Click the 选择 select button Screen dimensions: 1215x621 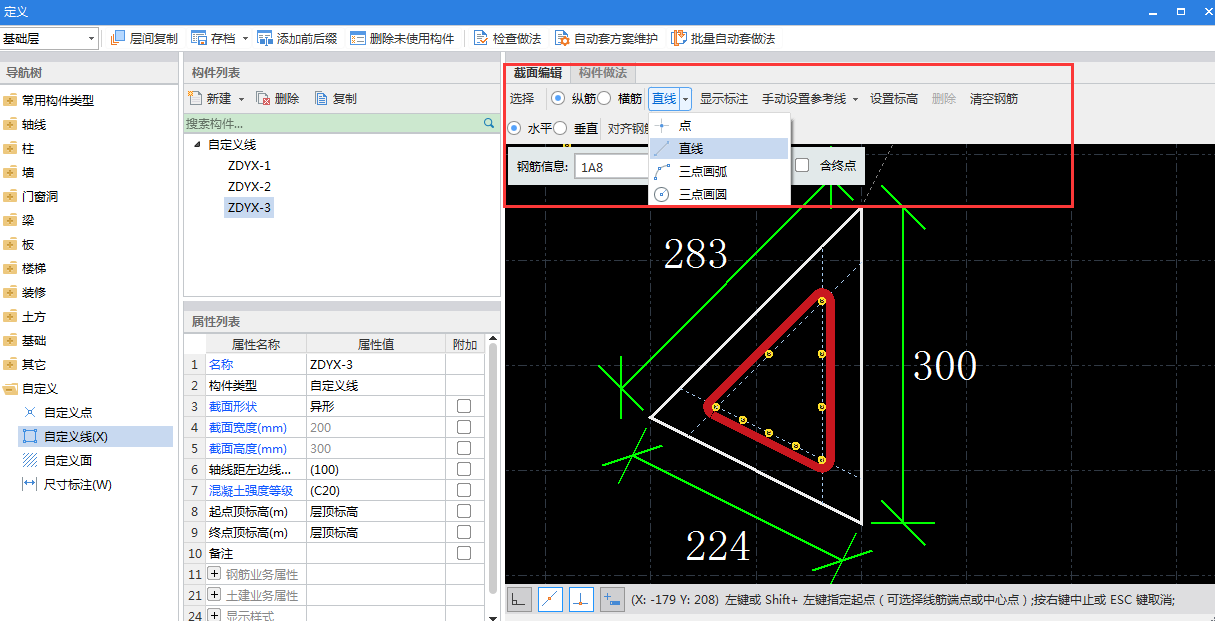(x=522, y=99)
